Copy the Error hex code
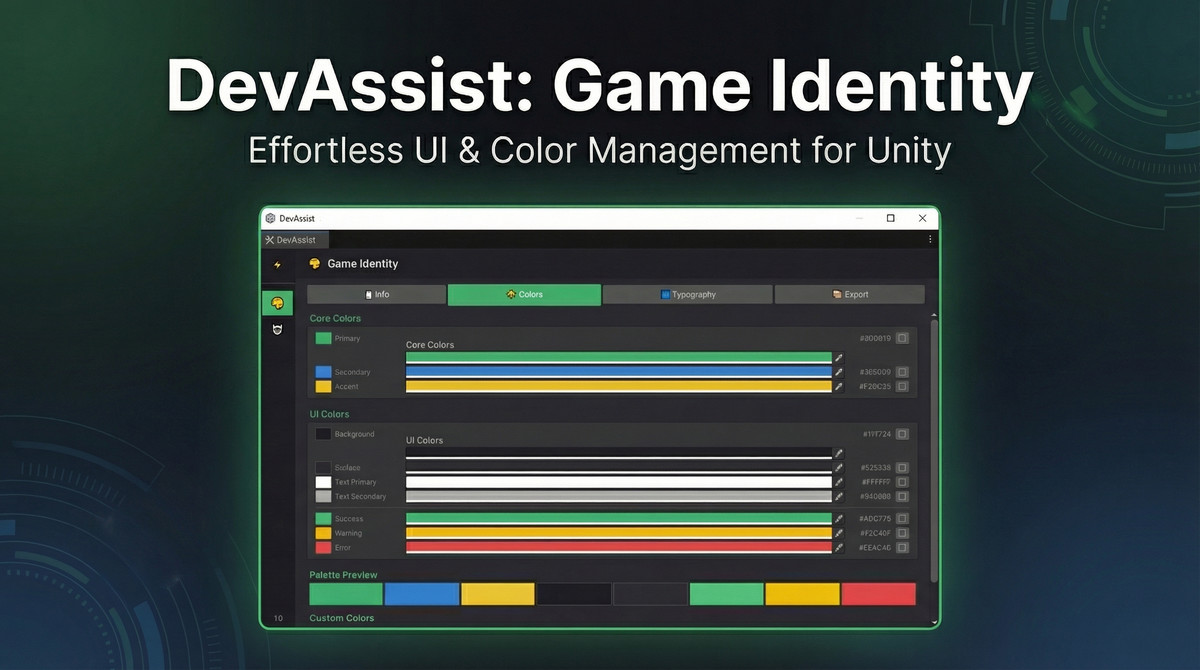Viewport: 1200px width, 670px height. (902, 547)
